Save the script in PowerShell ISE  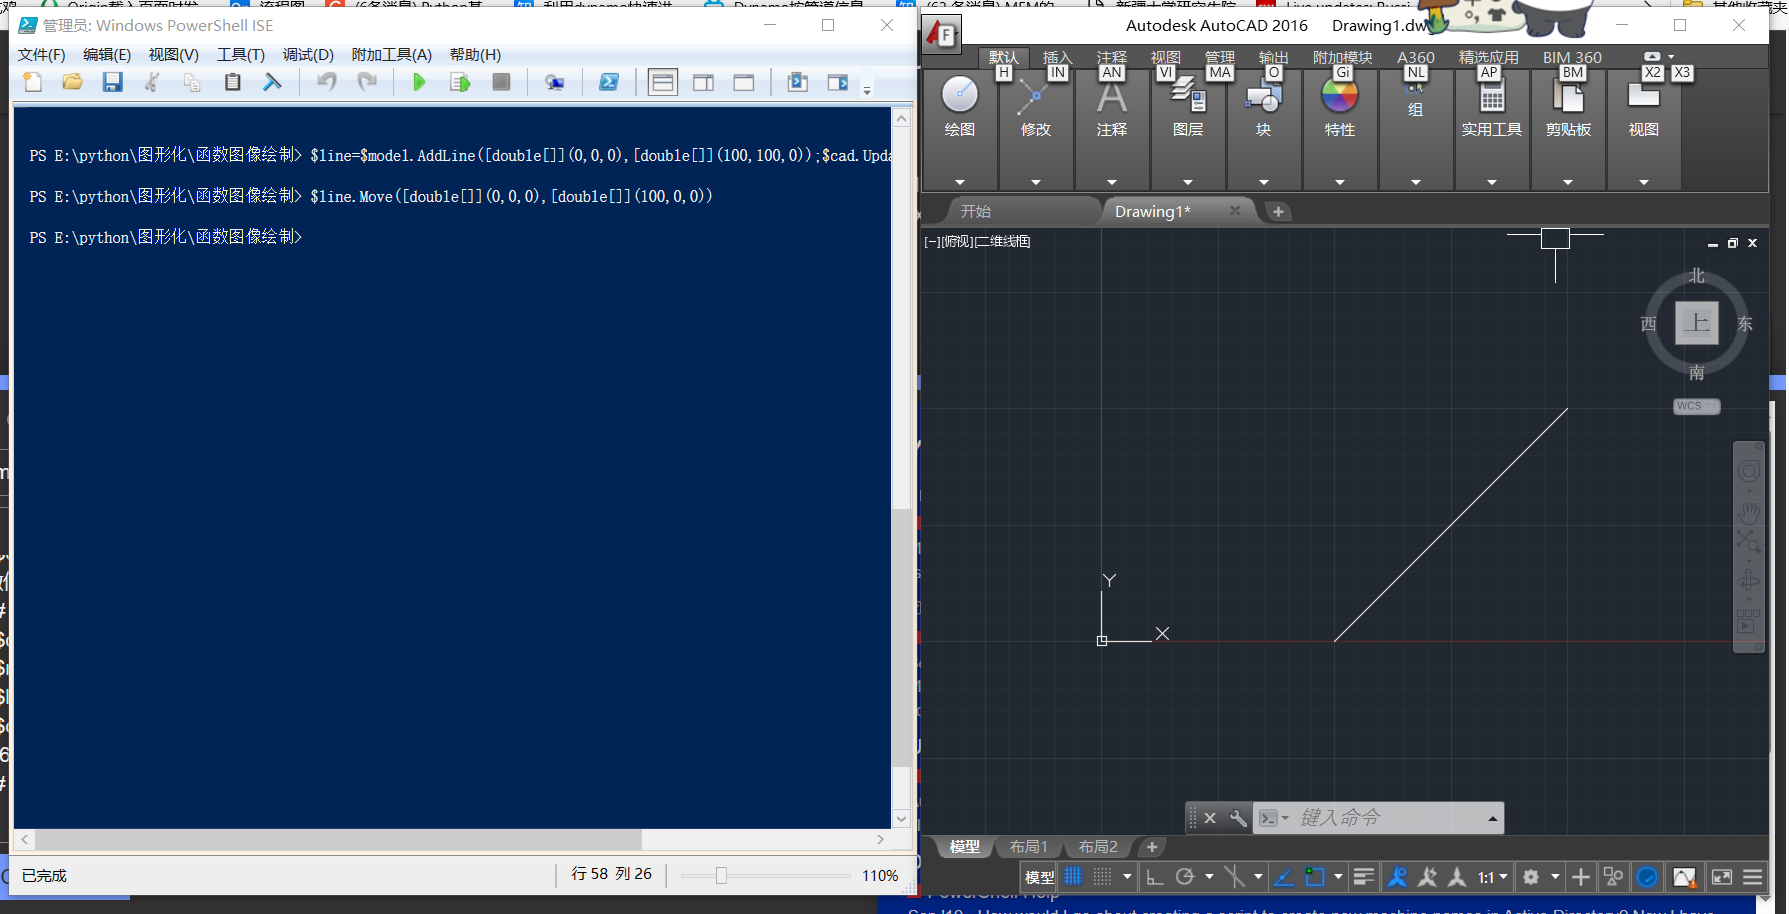click(x=112, y=82)
